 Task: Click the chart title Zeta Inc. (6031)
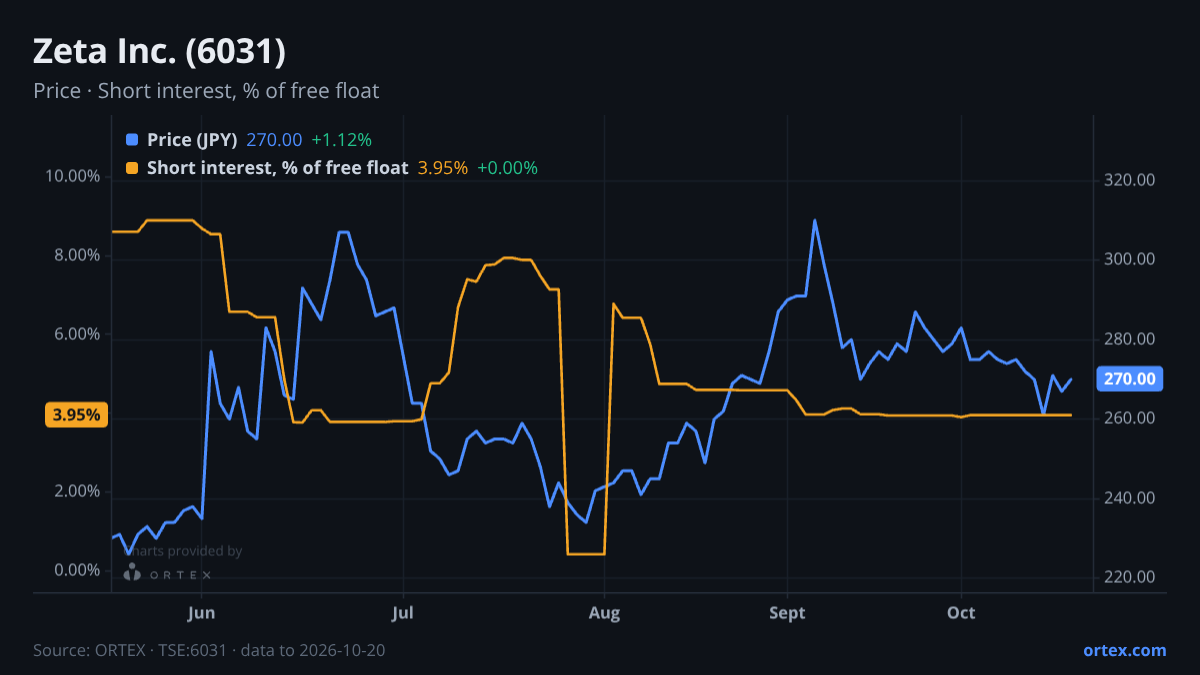160,51
